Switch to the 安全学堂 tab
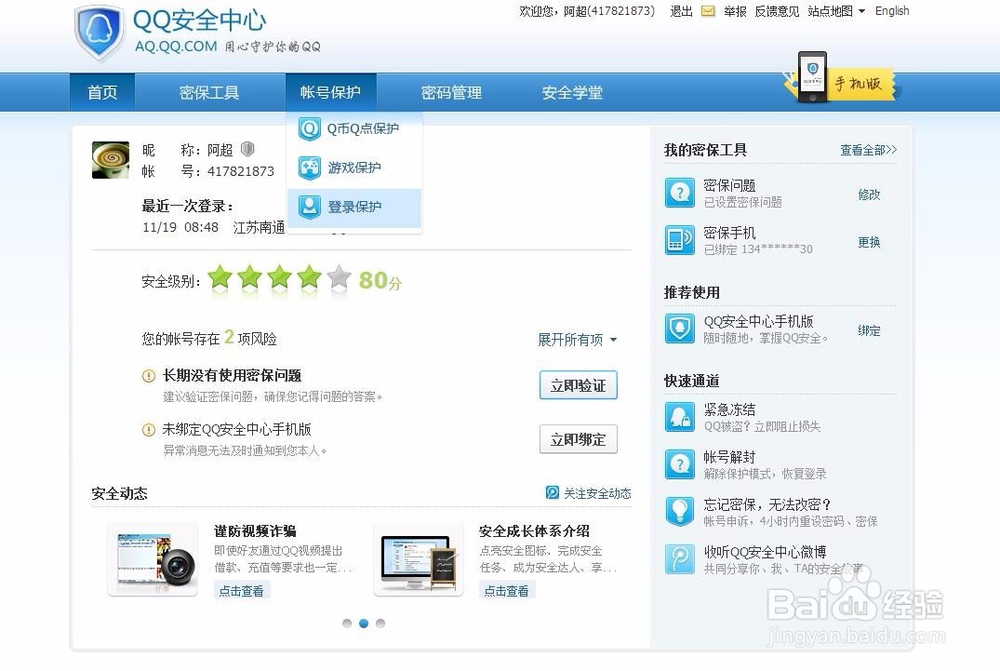Viewport: 1000px width, 671px height. click(x=570, y=92)
